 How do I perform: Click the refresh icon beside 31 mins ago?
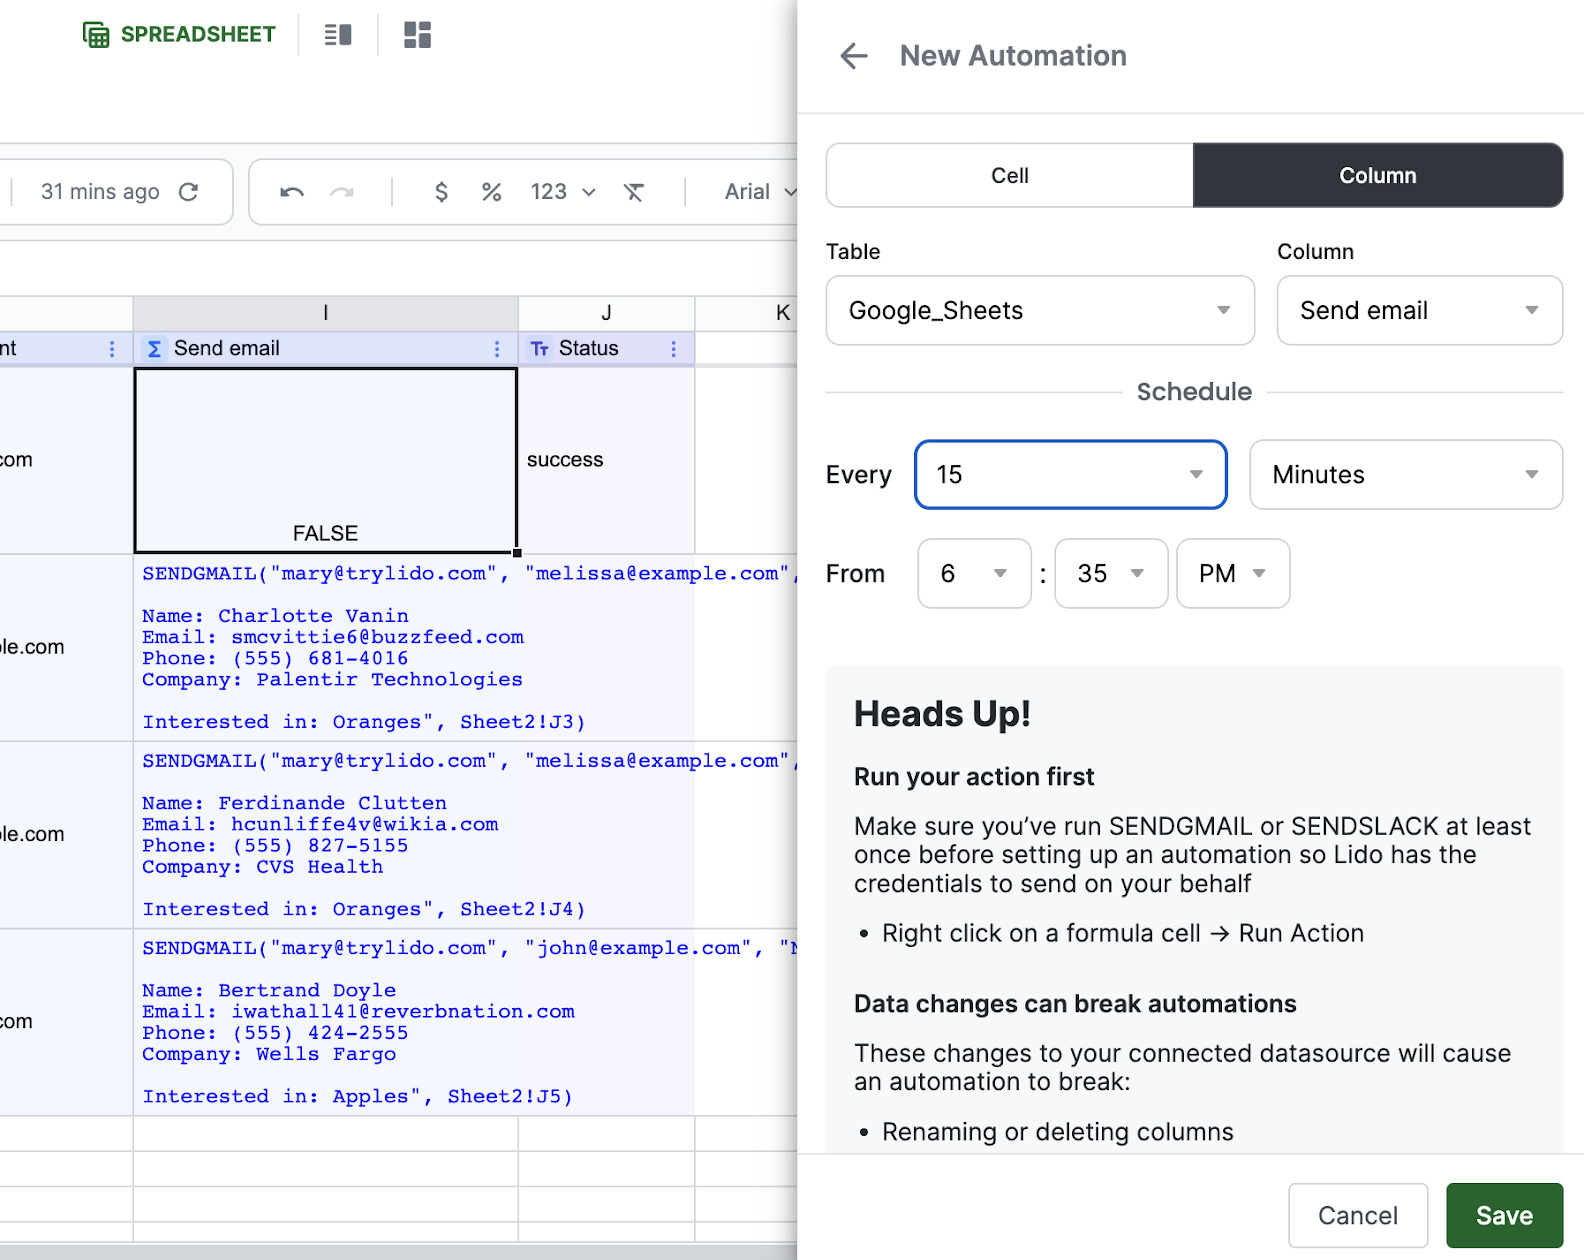pos(188,191)
